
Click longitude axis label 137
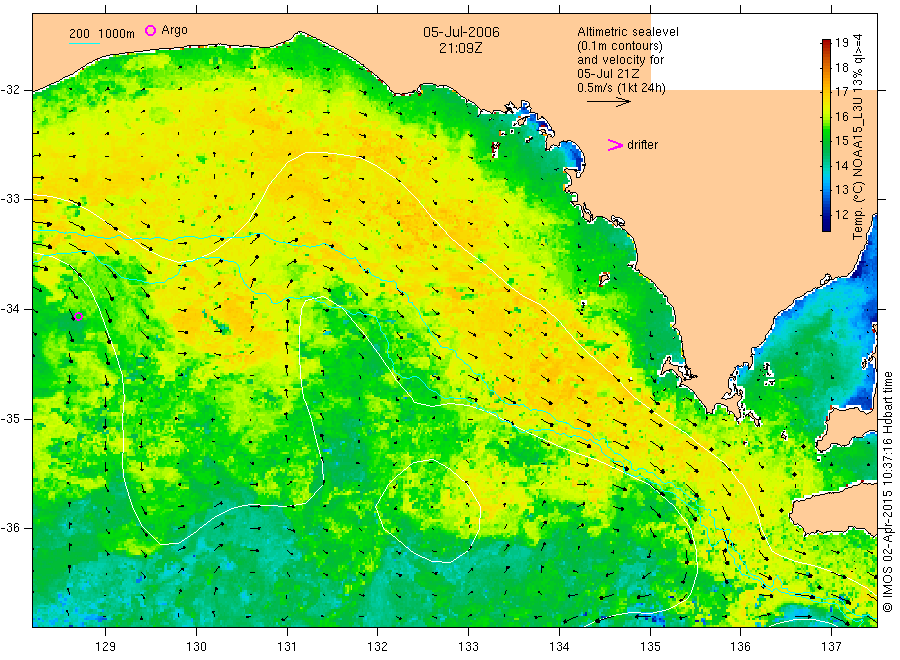(831, 647)
